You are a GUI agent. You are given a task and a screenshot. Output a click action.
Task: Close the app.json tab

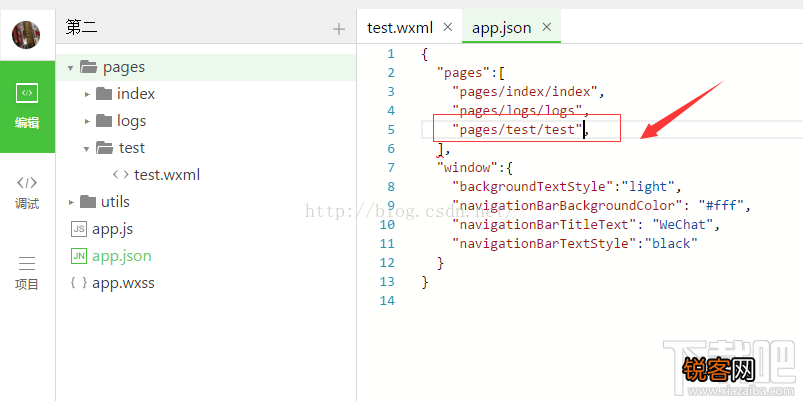pos(547,27)
